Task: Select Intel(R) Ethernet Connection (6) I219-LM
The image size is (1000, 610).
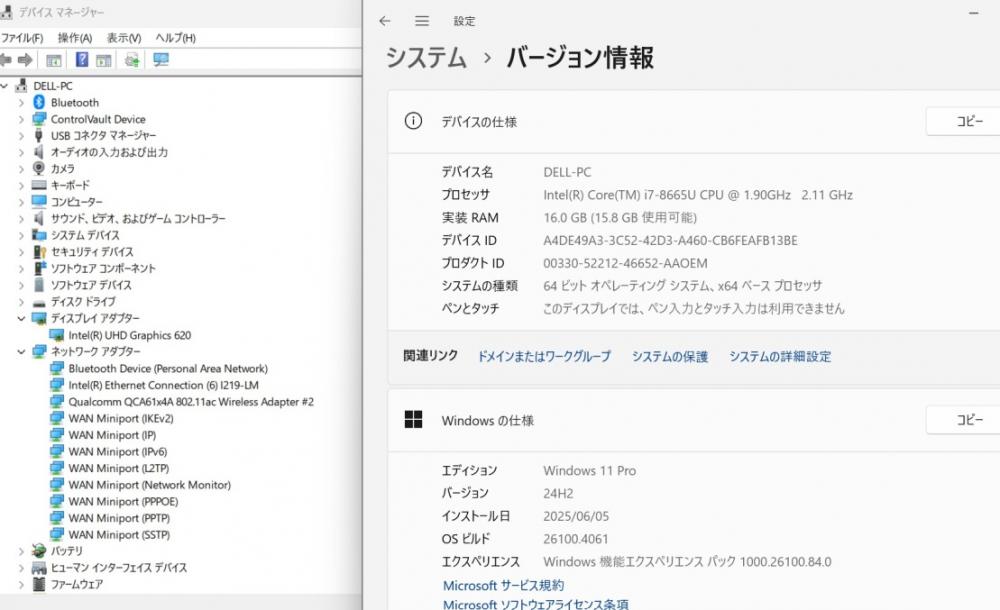Action: [164, 385]
